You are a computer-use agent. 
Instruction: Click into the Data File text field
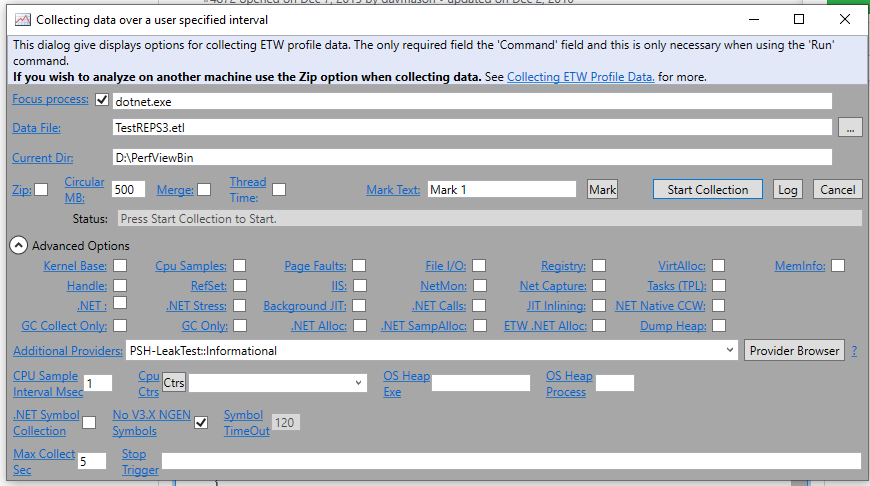click(x=472, y=127)
